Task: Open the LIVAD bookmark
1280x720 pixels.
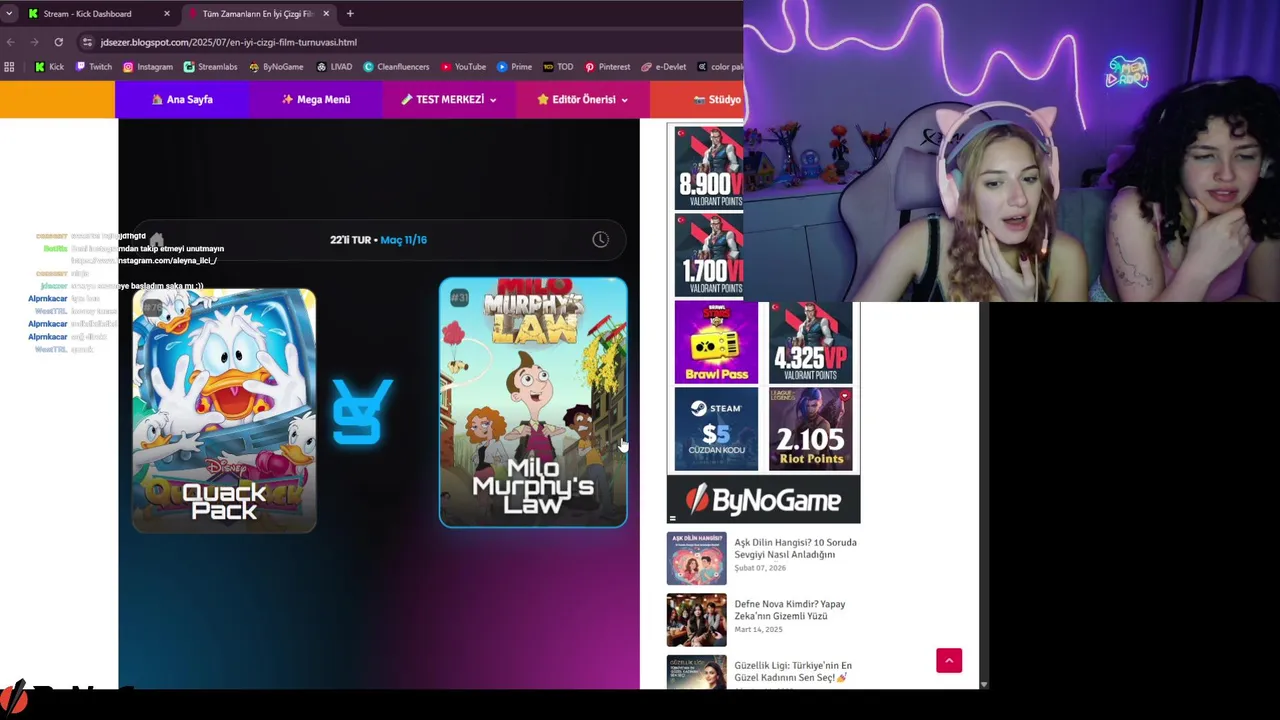Action: [x=334, y=67]
